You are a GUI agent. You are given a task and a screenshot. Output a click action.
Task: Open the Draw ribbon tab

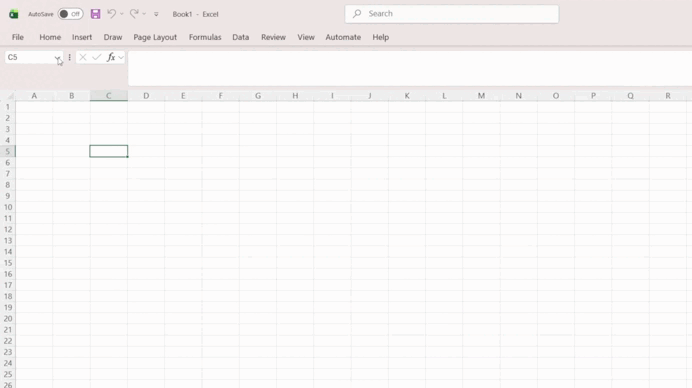tap(113, 37)
